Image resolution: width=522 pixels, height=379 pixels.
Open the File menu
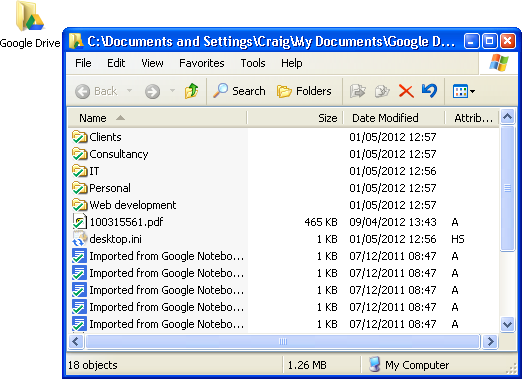(x=83, y=63)
